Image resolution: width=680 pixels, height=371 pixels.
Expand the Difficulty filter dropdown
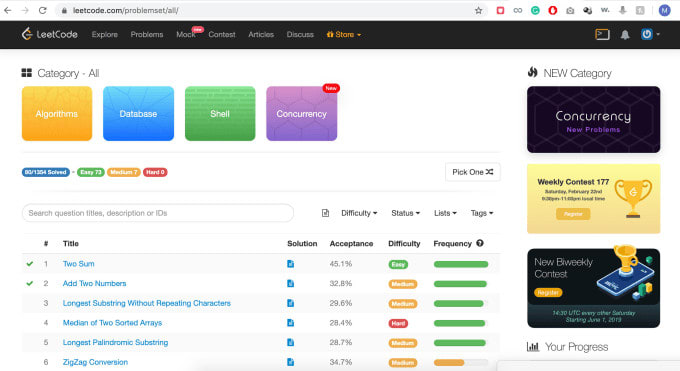(359, 213)
